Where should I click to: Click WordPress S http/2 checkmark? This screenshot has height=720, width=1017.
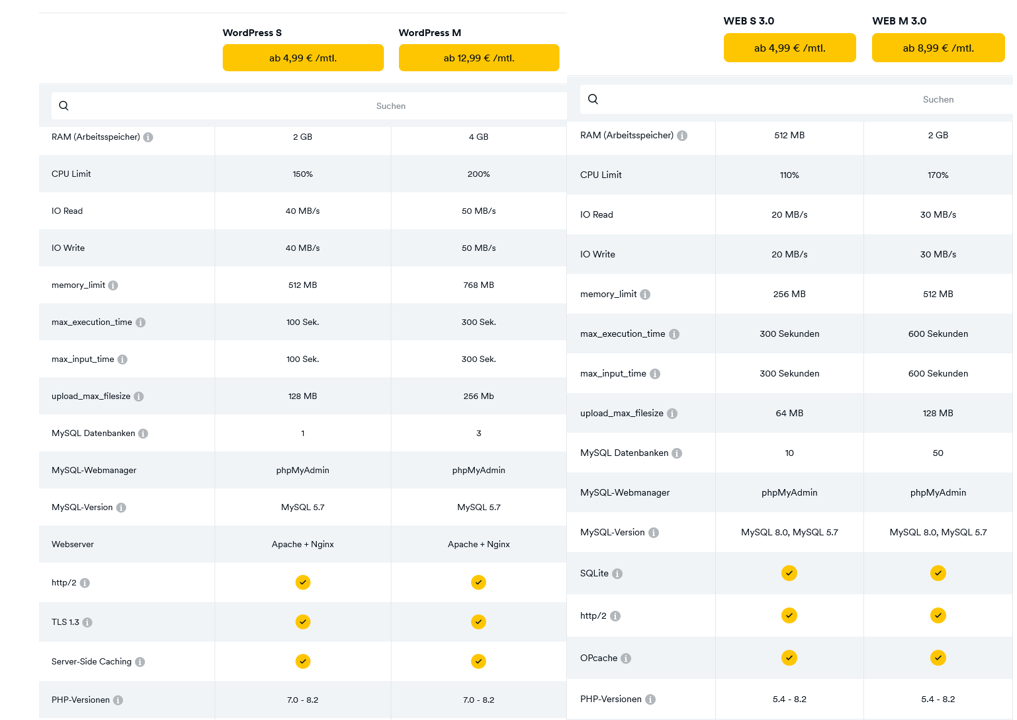pyautogui.click(x=303, y=582)
